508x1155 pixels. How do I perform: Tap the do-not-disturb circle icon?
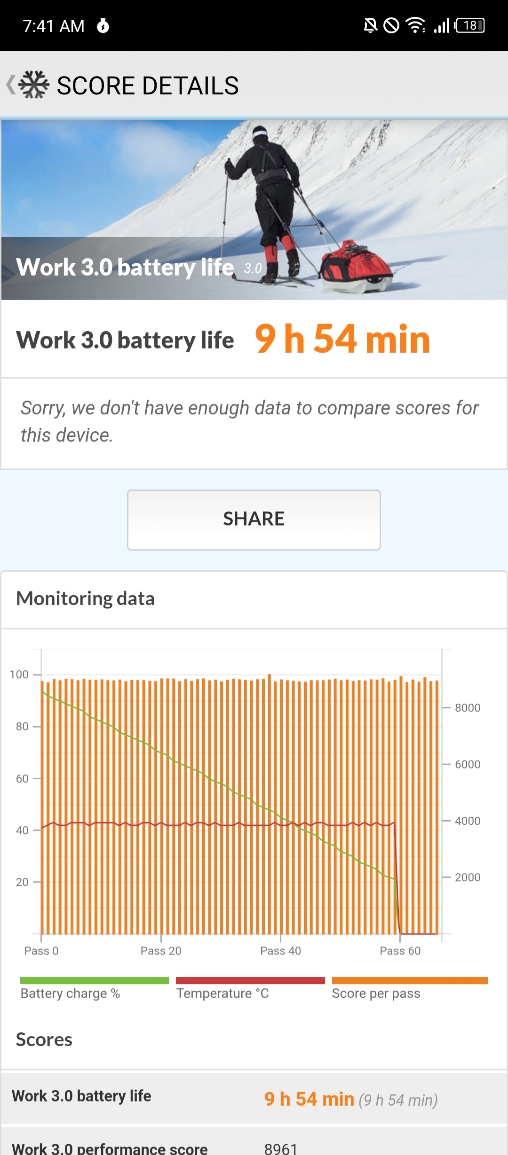392,26
